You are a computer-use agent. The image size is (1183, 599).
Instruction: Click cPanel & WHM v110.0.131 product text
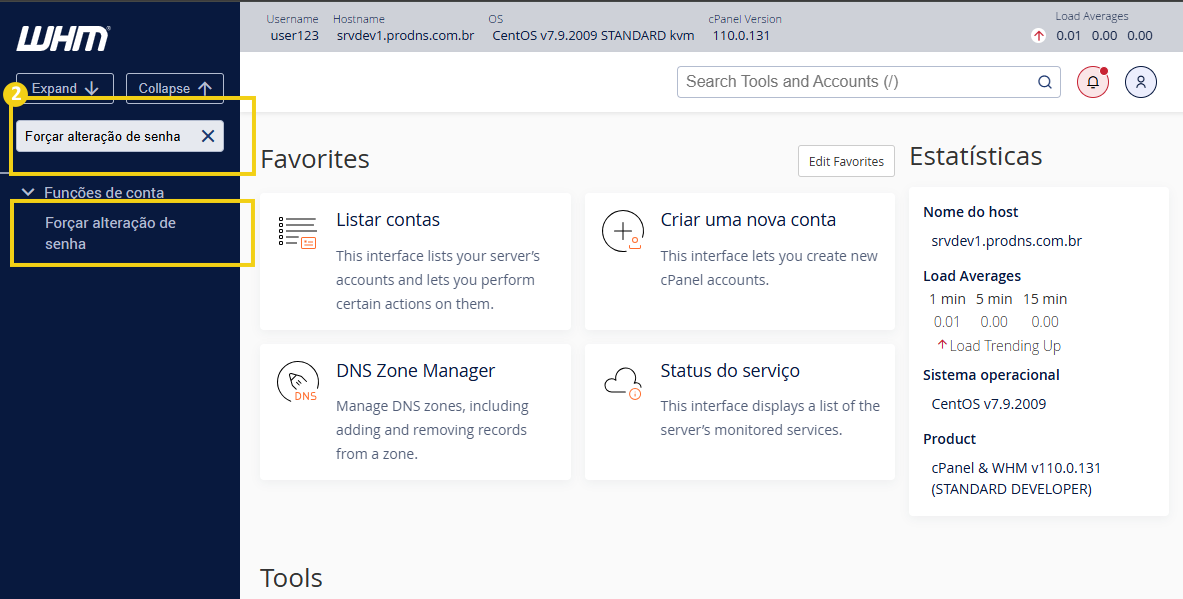[x=1016, y=478]
